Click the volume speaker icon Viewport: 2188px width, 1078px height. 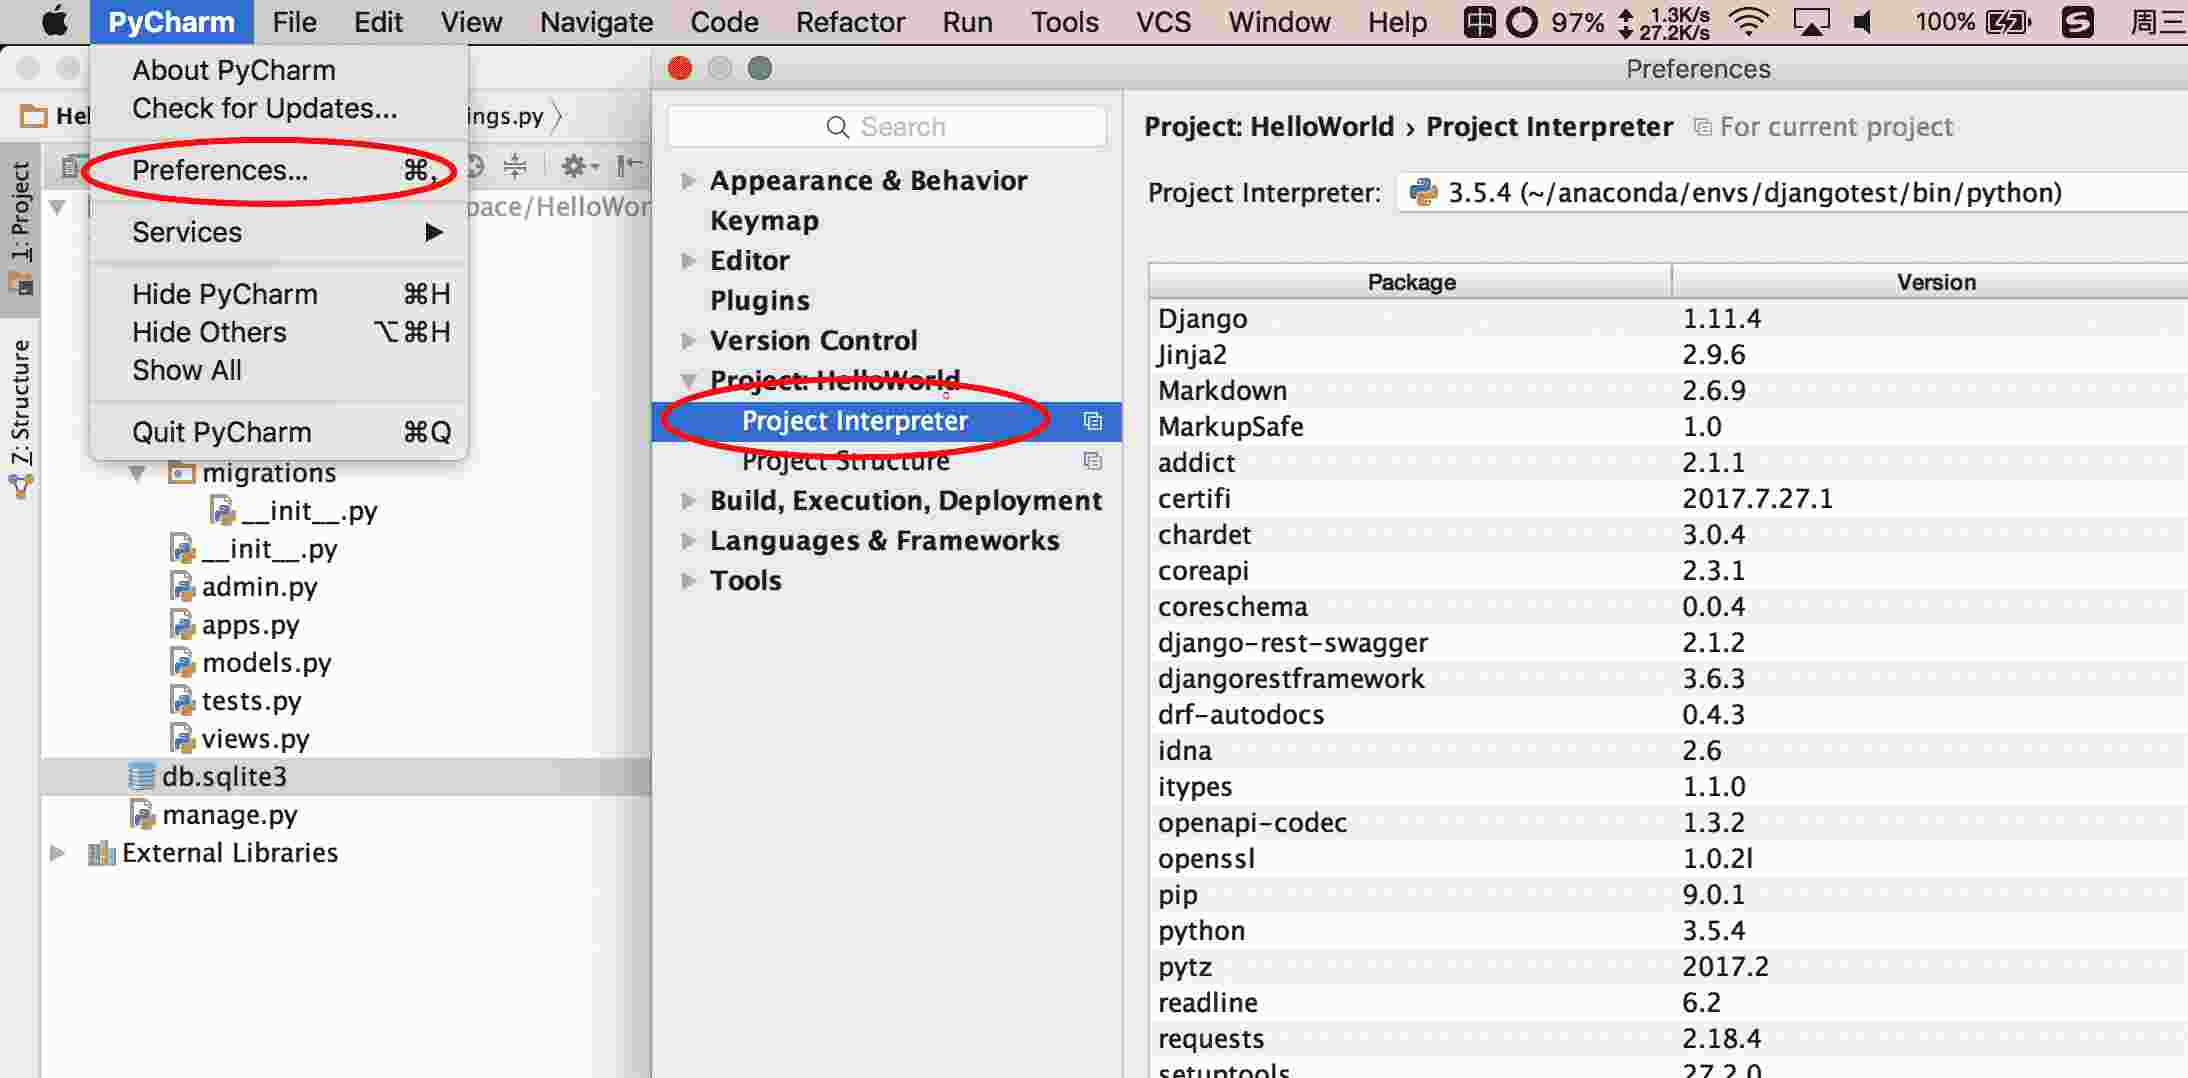pyautogui.click(x=1863, y=22)
